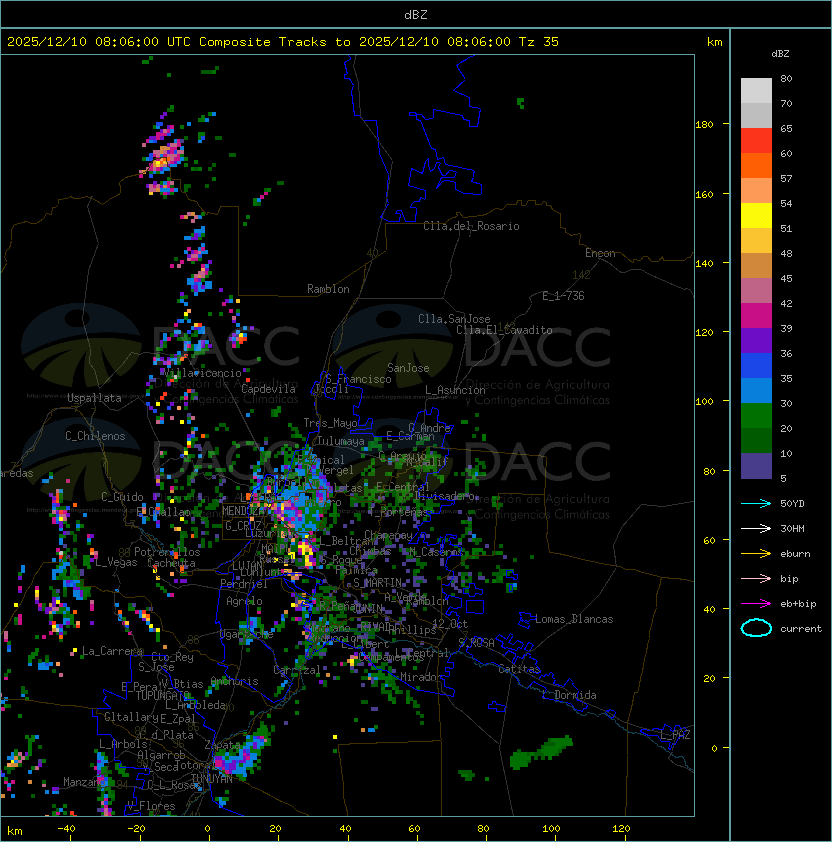Click the 'Uspallata' map label
The image size is (832, 842).
point(94,398)
